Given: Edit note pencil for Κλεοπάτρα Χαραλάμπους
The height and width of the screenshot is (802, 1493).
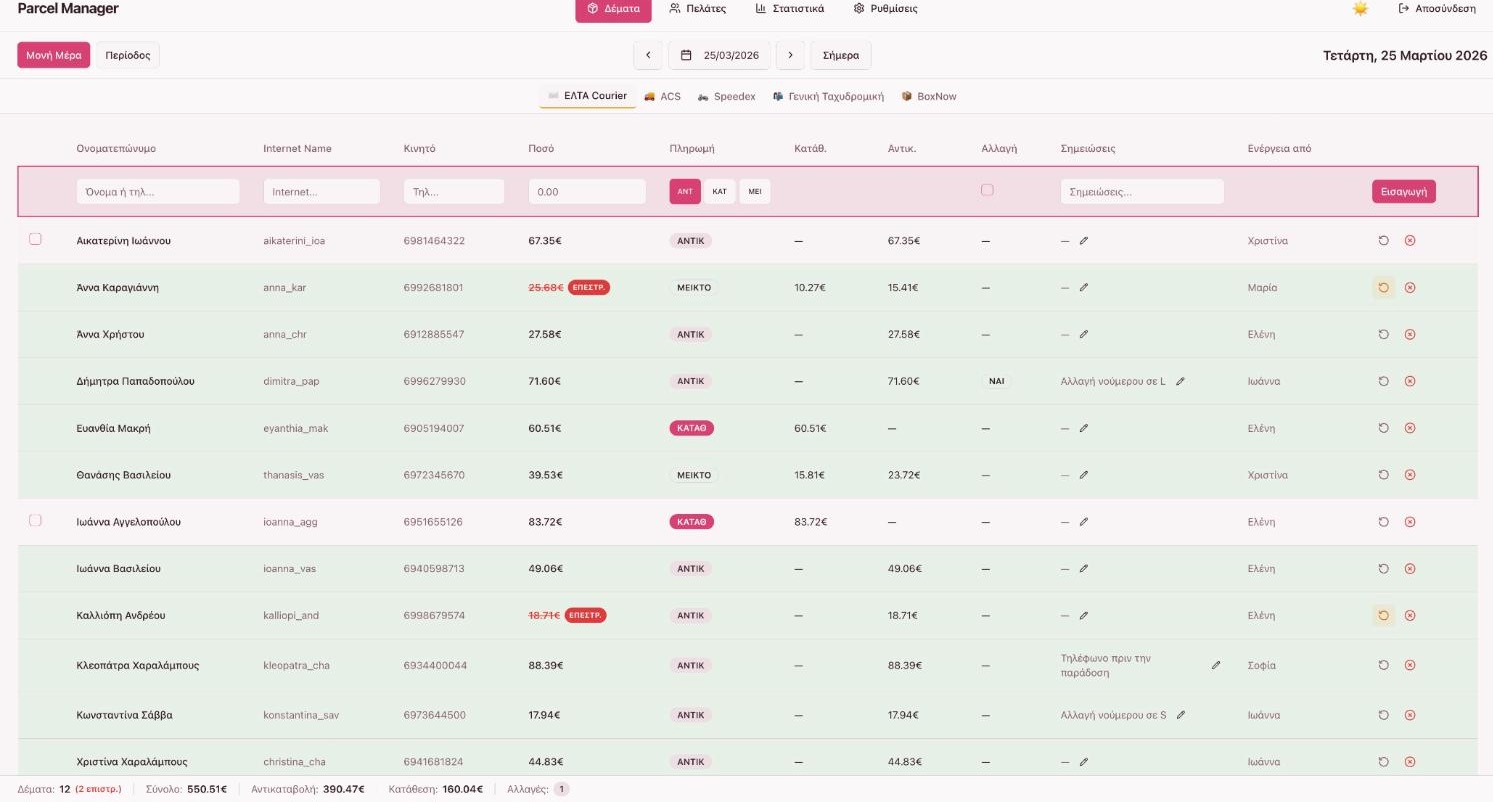Looking at the screenshot, I should [x=1216, y=665].
